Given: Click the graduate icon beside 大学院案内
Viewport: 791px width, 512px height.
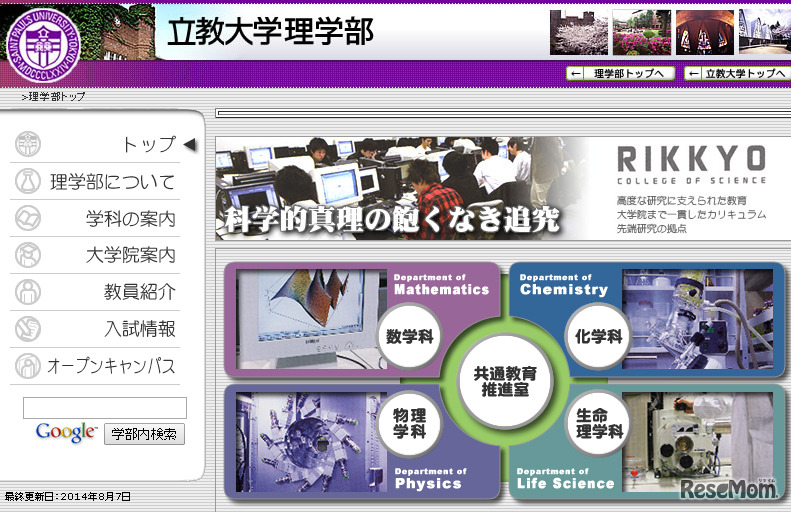Looking at the screenshot, I should coord(27,255).
